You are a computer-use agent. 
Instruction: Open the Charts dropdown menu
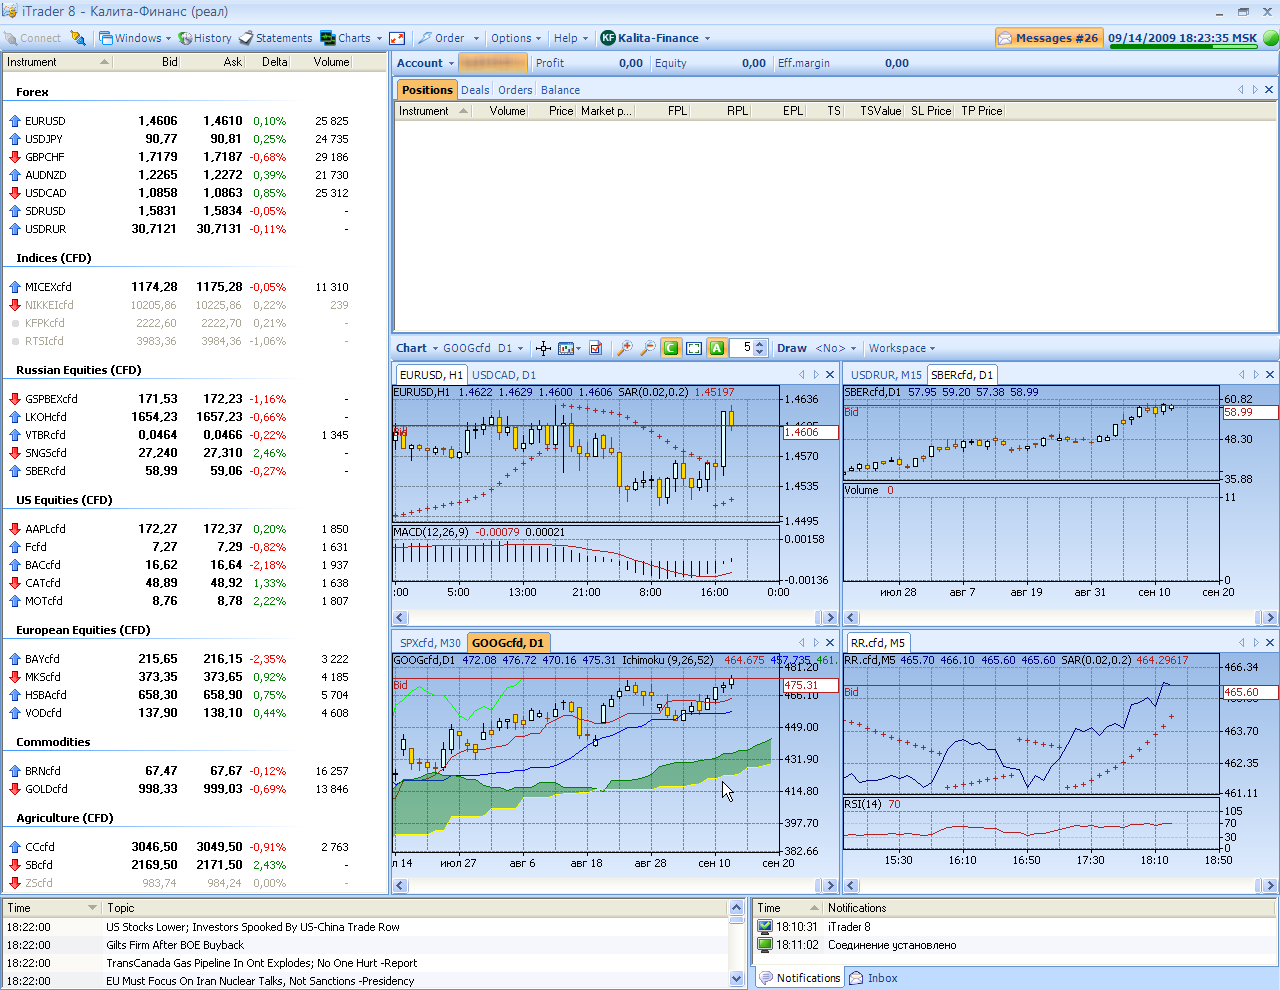pyautogui.click(x=351, y=38)
